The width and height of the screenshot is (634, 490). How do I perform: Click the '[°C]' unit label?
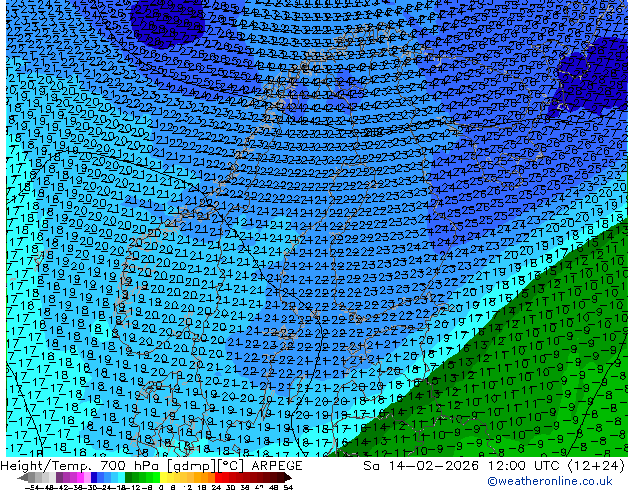click(231, 466)
